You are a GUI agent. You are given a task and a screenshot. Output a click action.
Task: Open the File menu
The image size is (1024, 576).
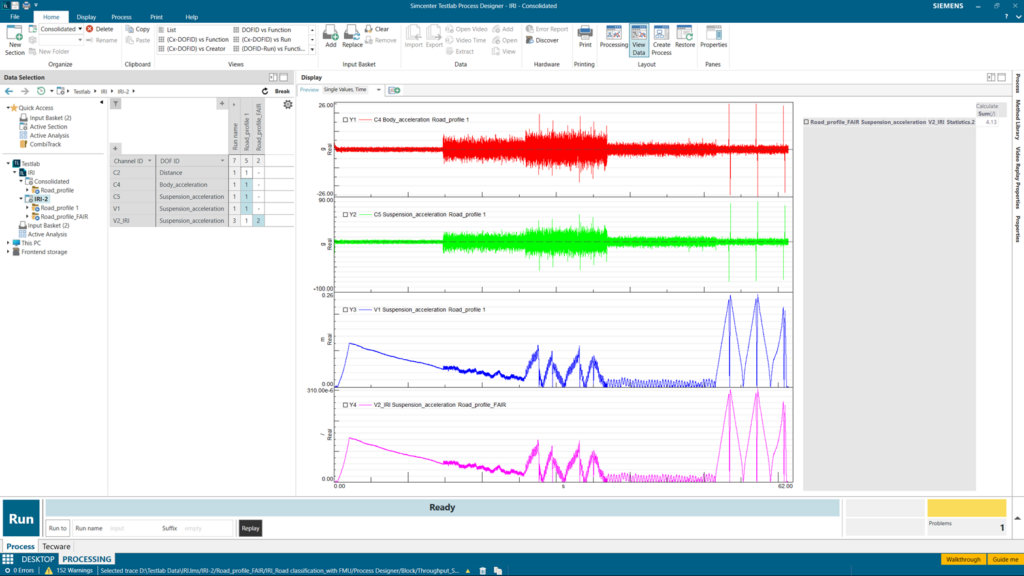(x=14, y=17)
